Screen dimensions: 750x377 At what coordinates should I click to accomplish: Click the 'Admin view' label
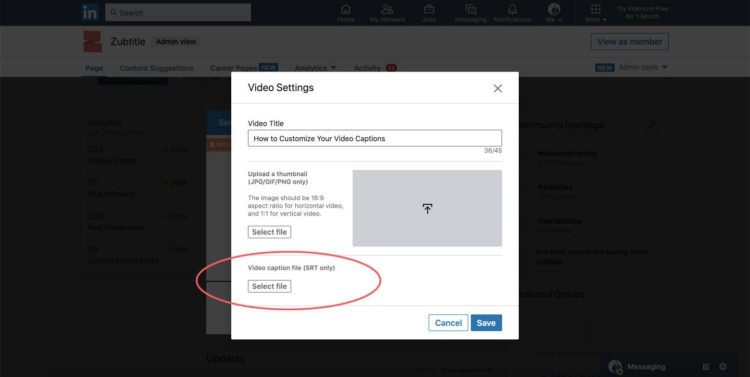176,42
